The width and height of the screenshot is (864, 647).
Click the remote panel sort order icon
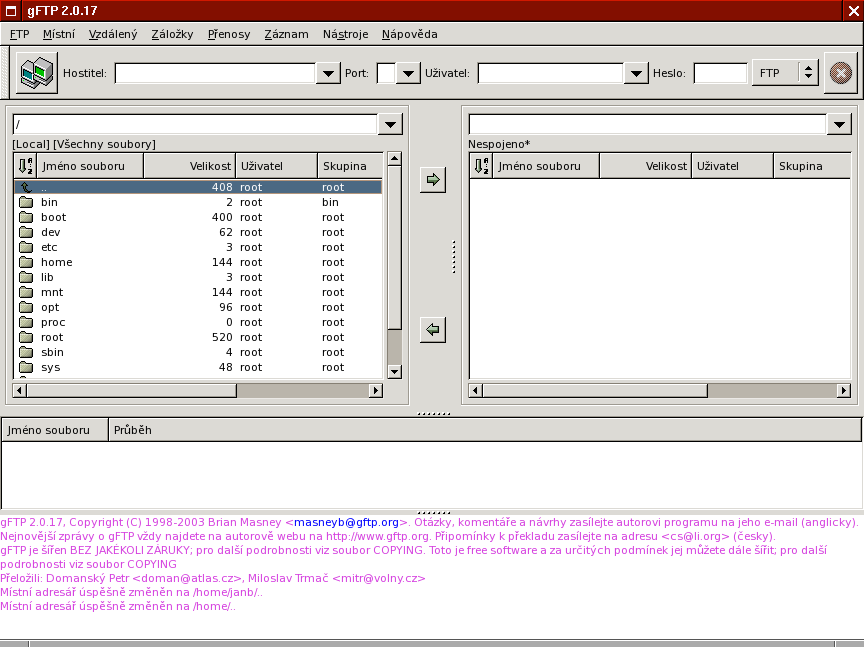pos(481,166)
